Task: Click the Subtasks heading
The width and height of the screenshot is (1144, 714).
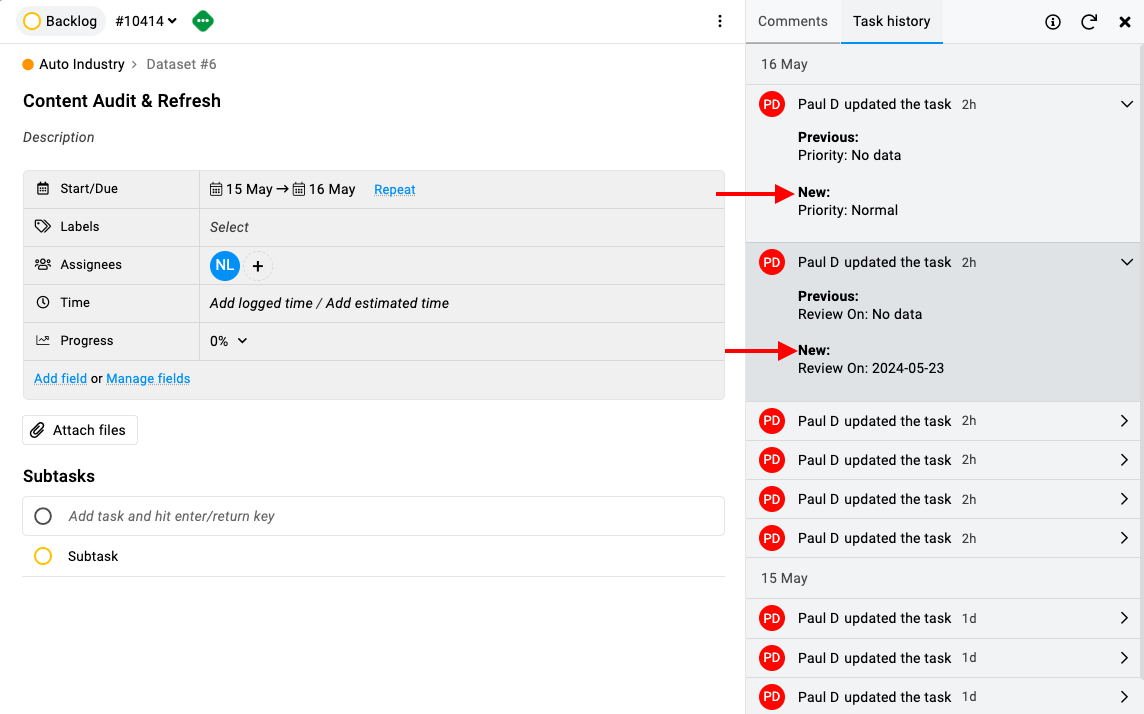Action: pos(59,476)
